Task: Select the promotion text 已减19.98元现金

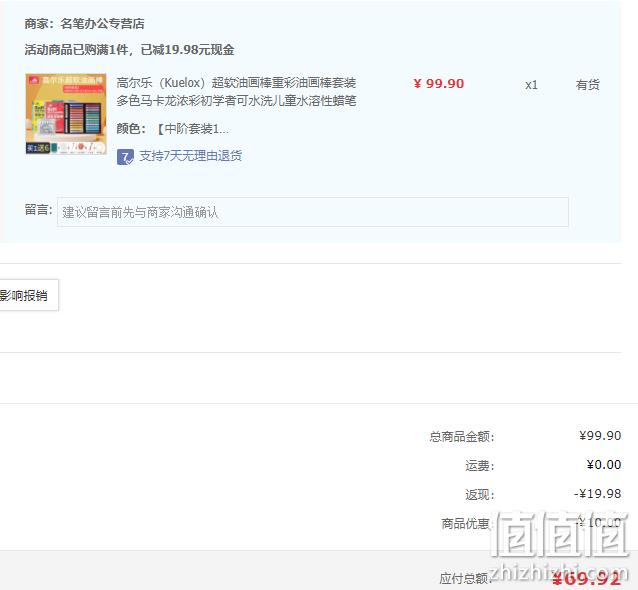Action: click(x=188, y=50)
